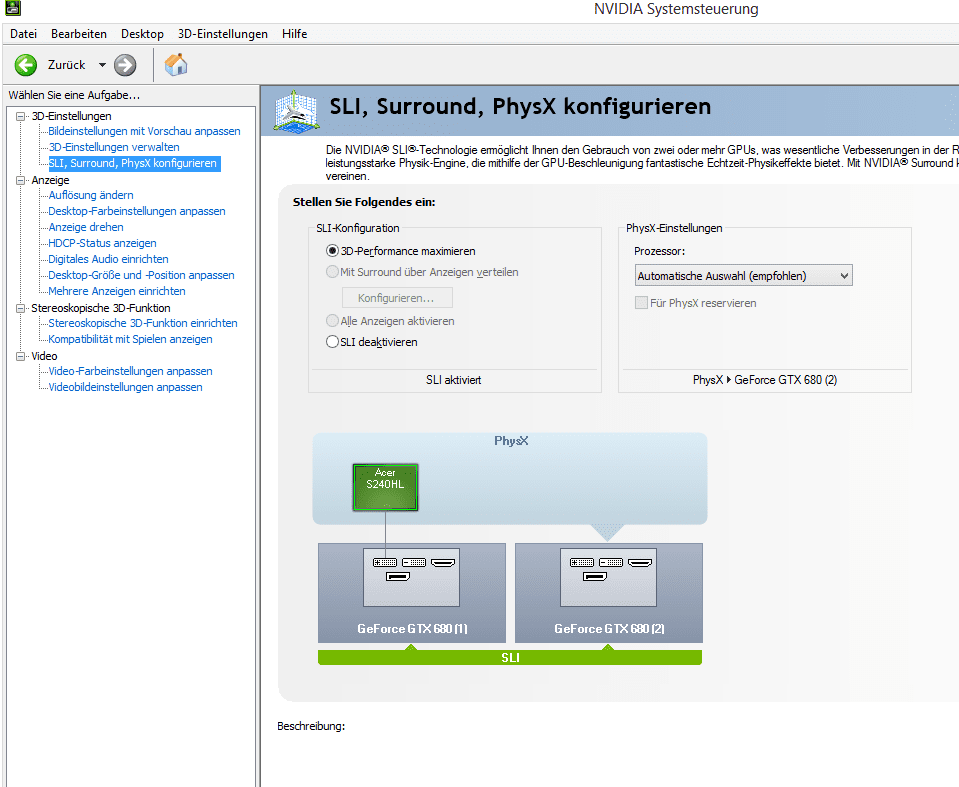Open the Hilfe menu
The width and height of the screenshot is (959, 787).
click(x=294, y=34)
